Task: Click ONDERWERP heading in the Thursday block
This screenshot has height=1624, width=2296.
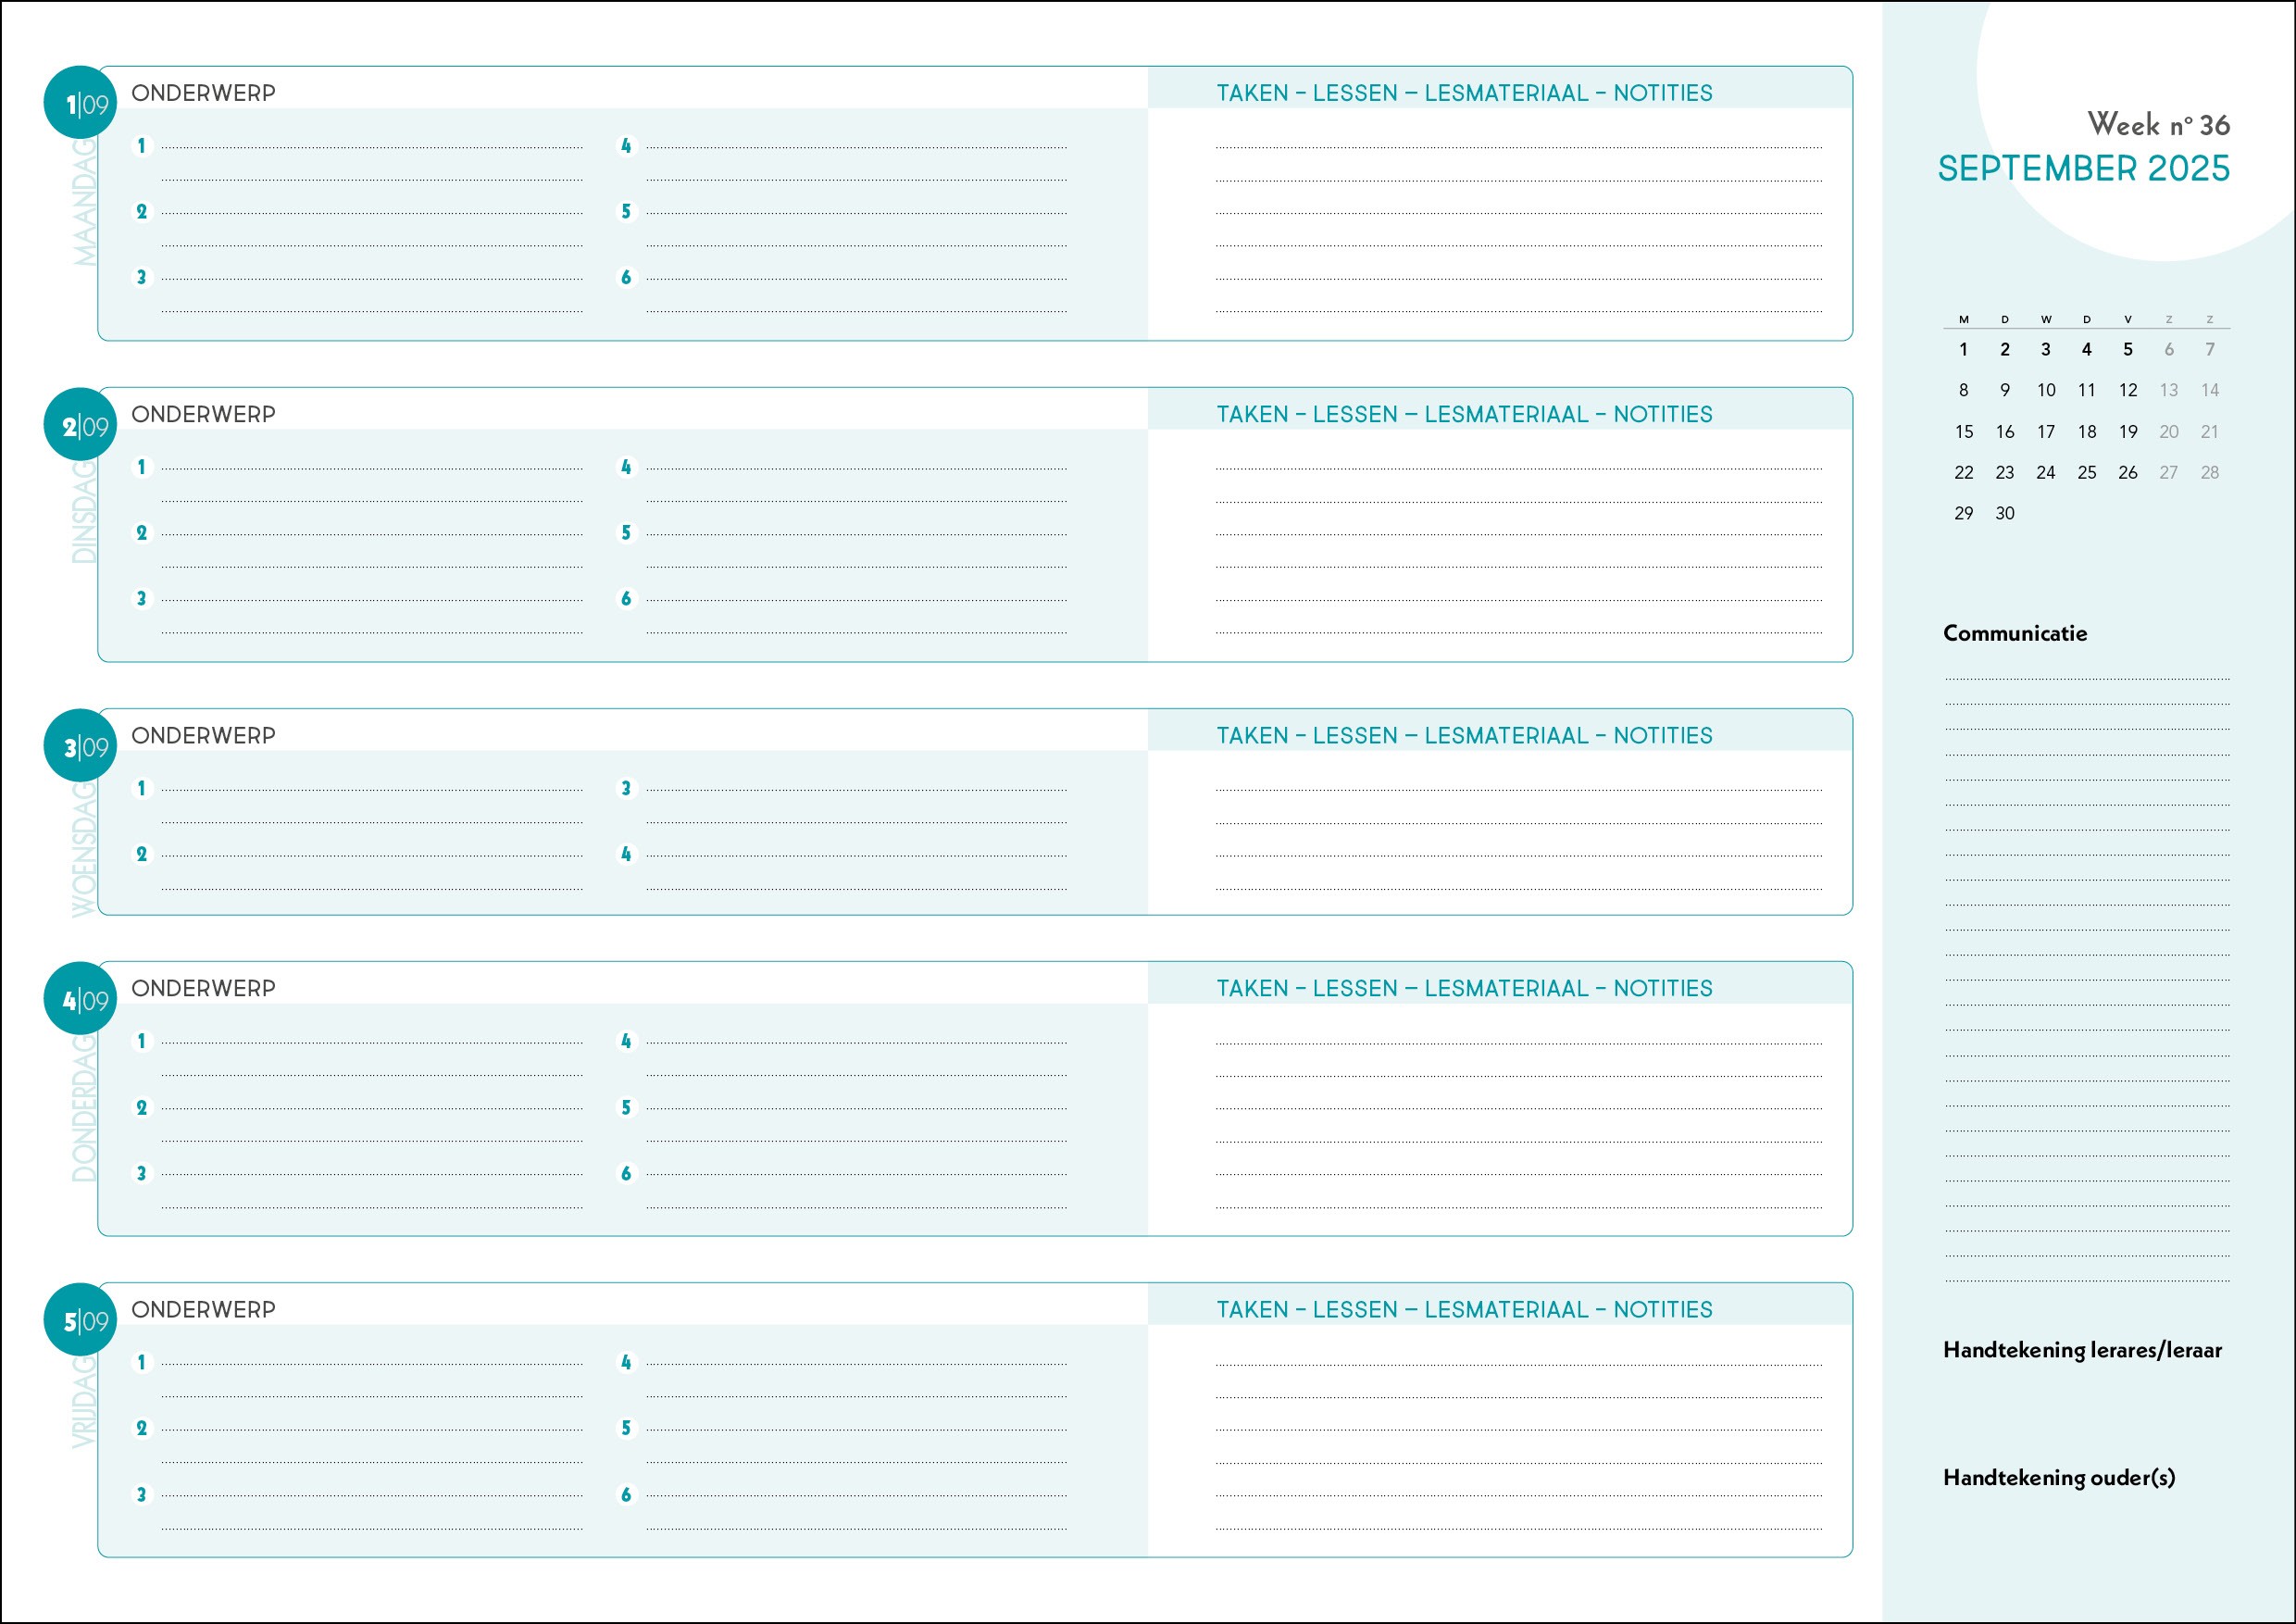Action: pos(203,988)
